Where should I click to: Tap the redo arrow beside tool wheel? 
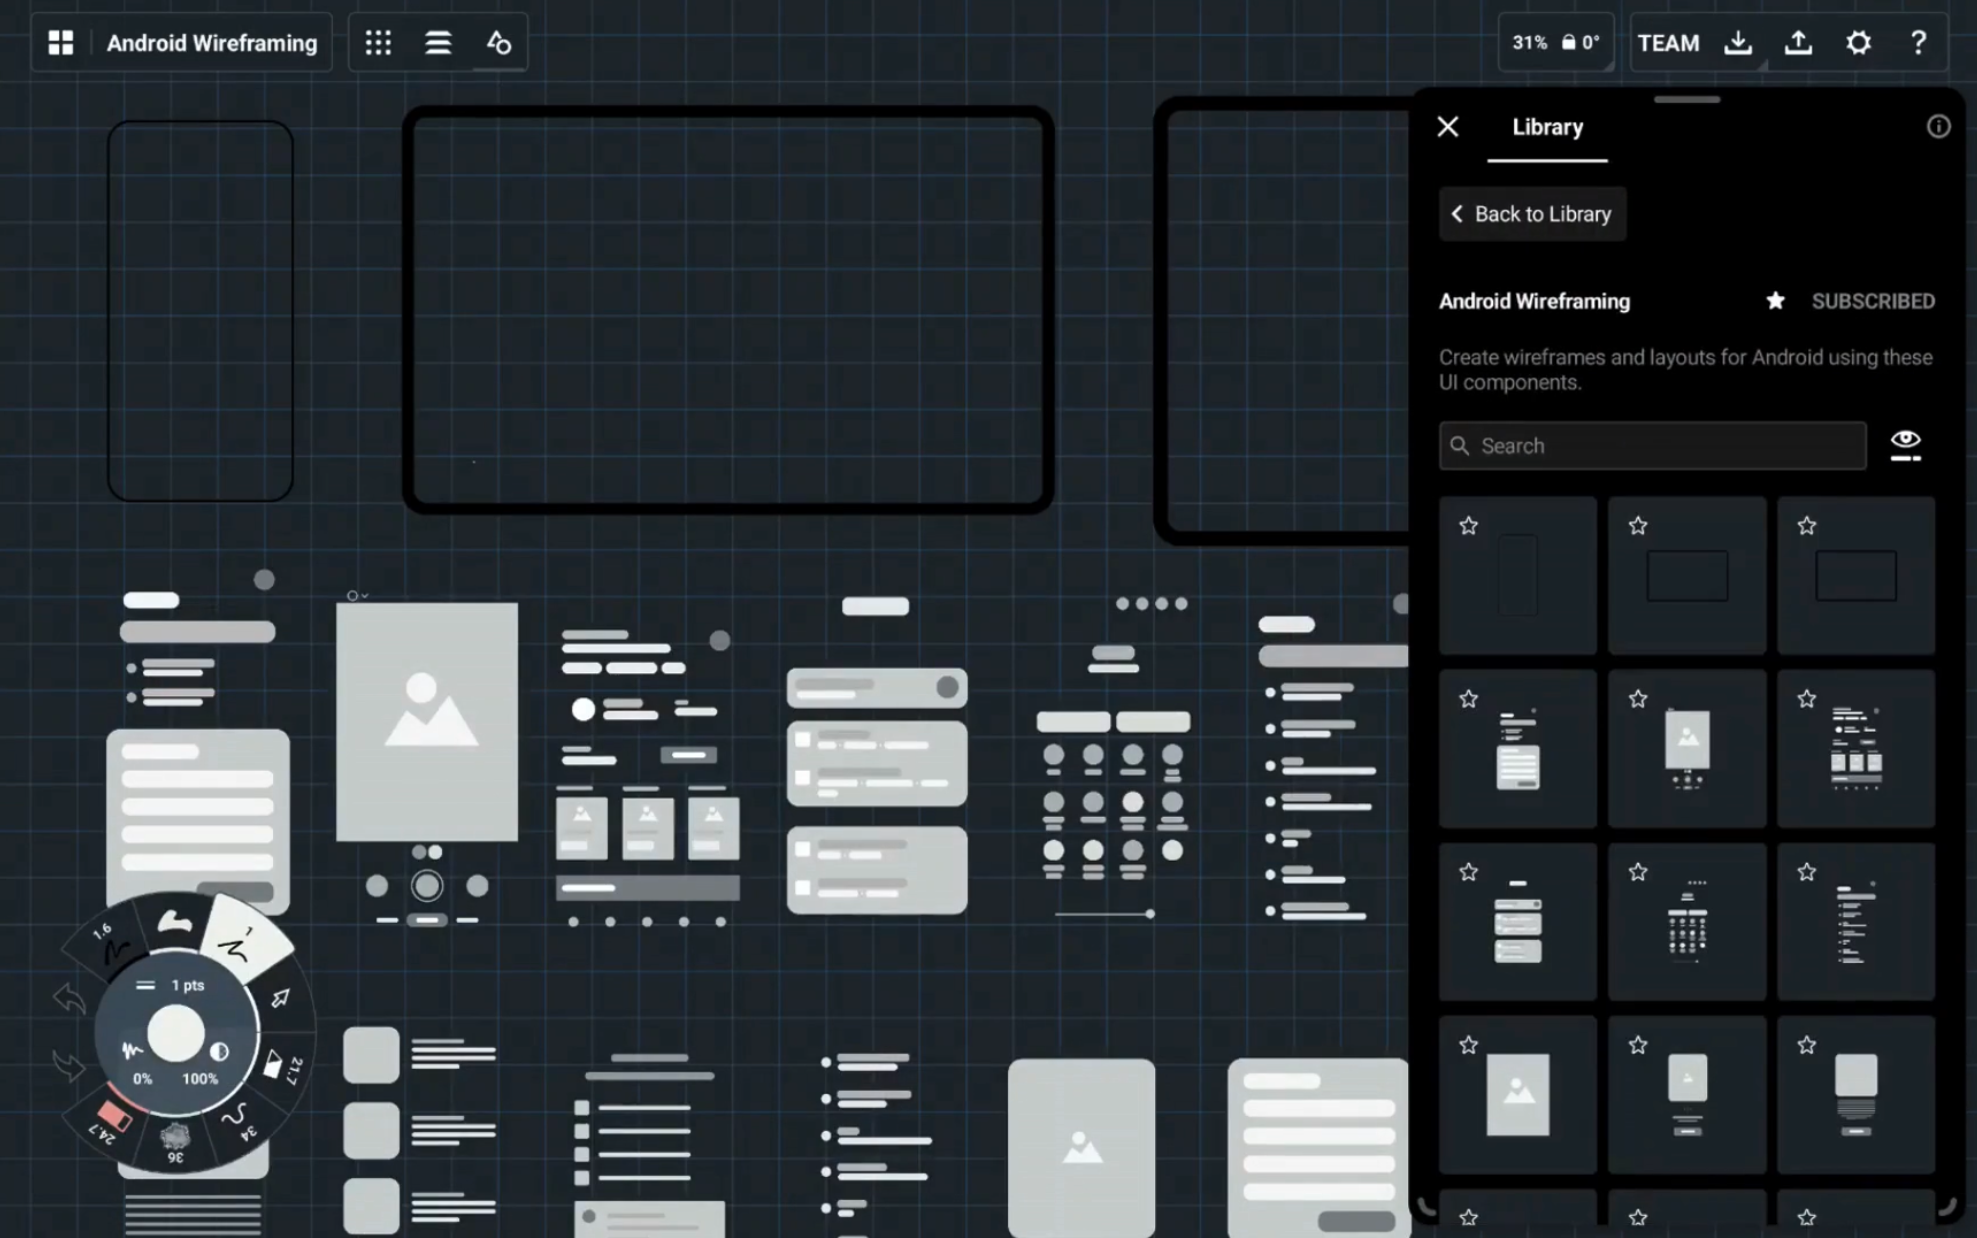[69, 1066]
